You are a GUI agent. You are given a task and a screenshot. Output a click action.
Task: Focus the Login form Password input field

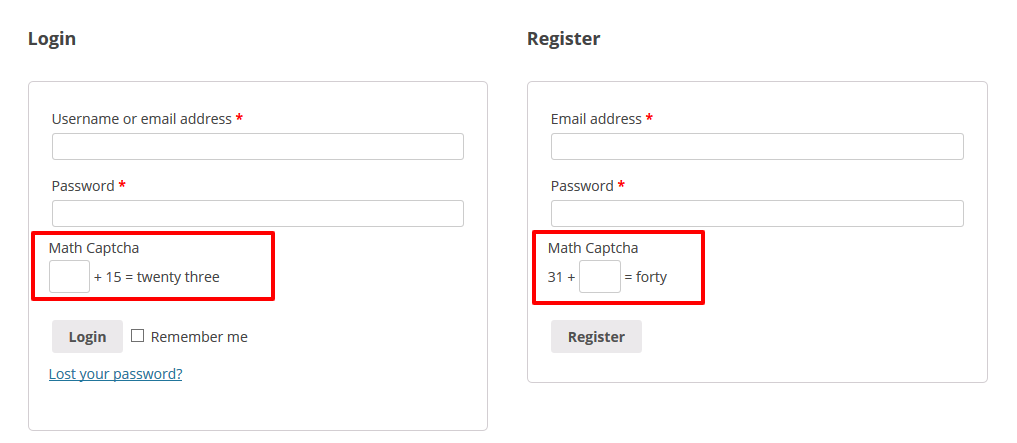click(257, 214)
